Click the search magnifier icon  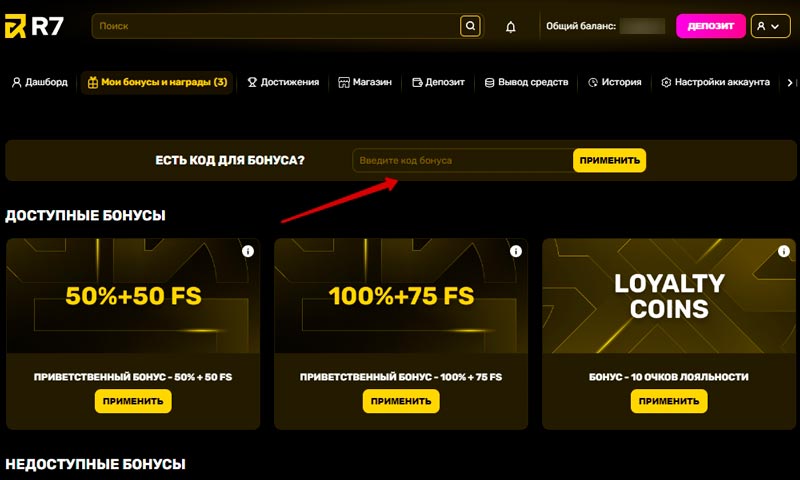(x=470, y=26)
